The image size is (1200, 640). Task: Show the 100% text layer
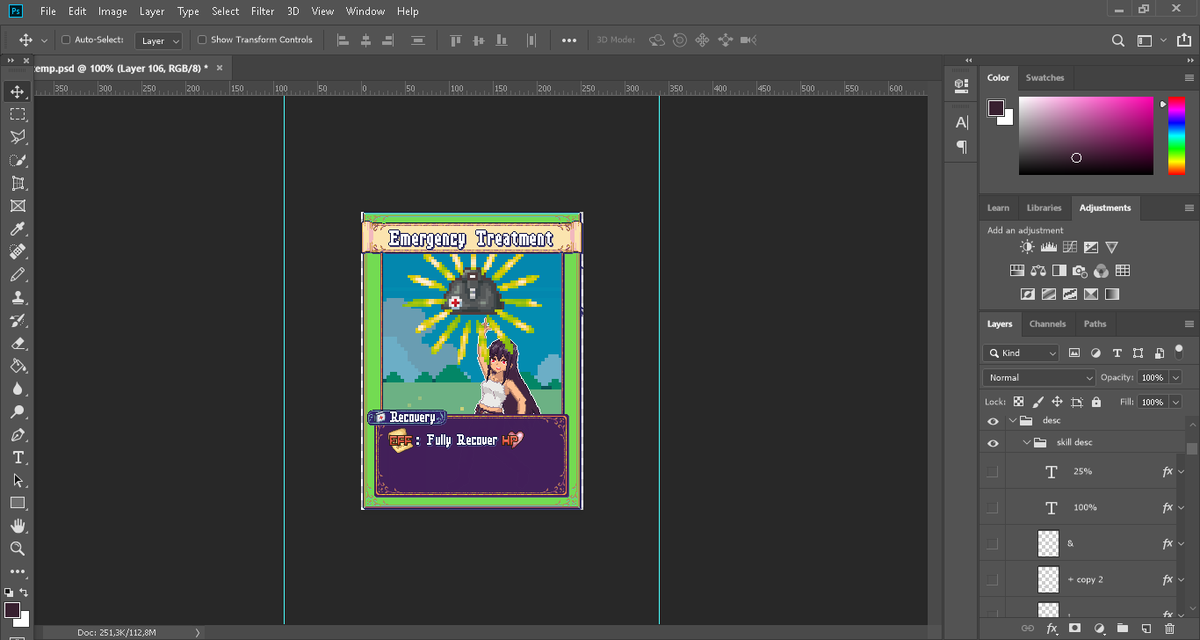993,507
